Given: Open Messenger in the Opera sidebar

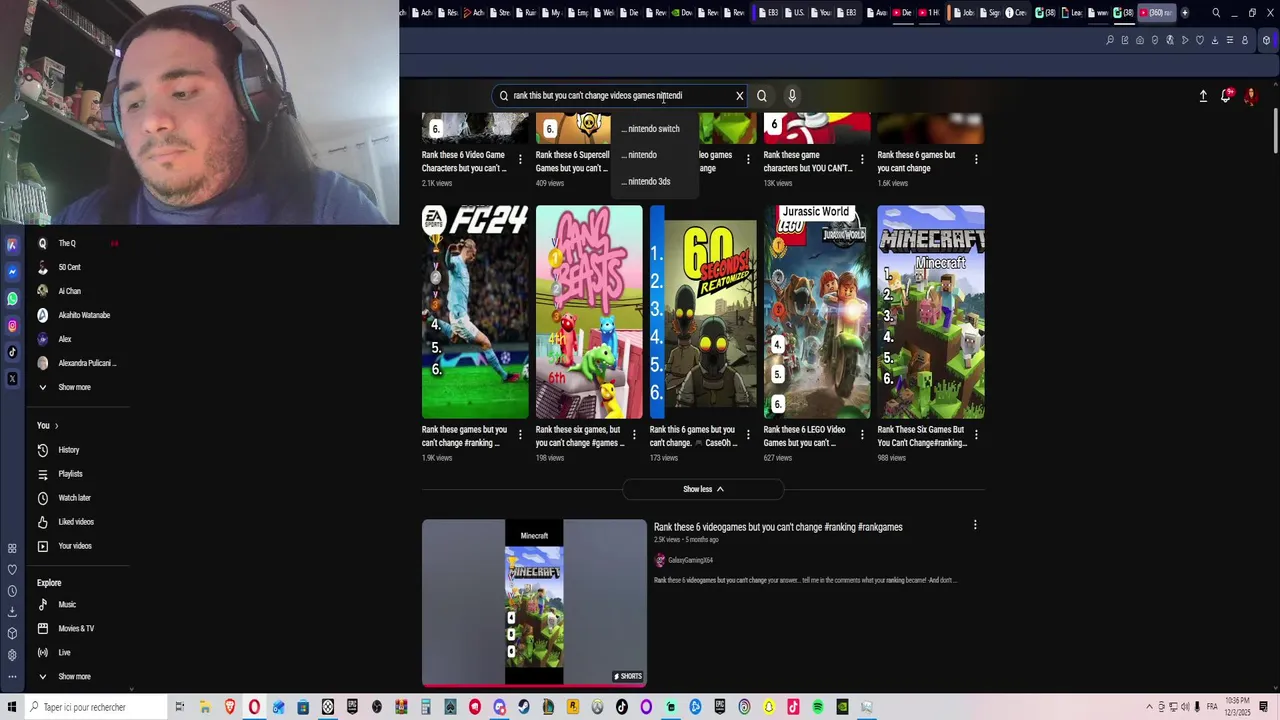Looking at the screenshot, I should [x=12, y=272].
